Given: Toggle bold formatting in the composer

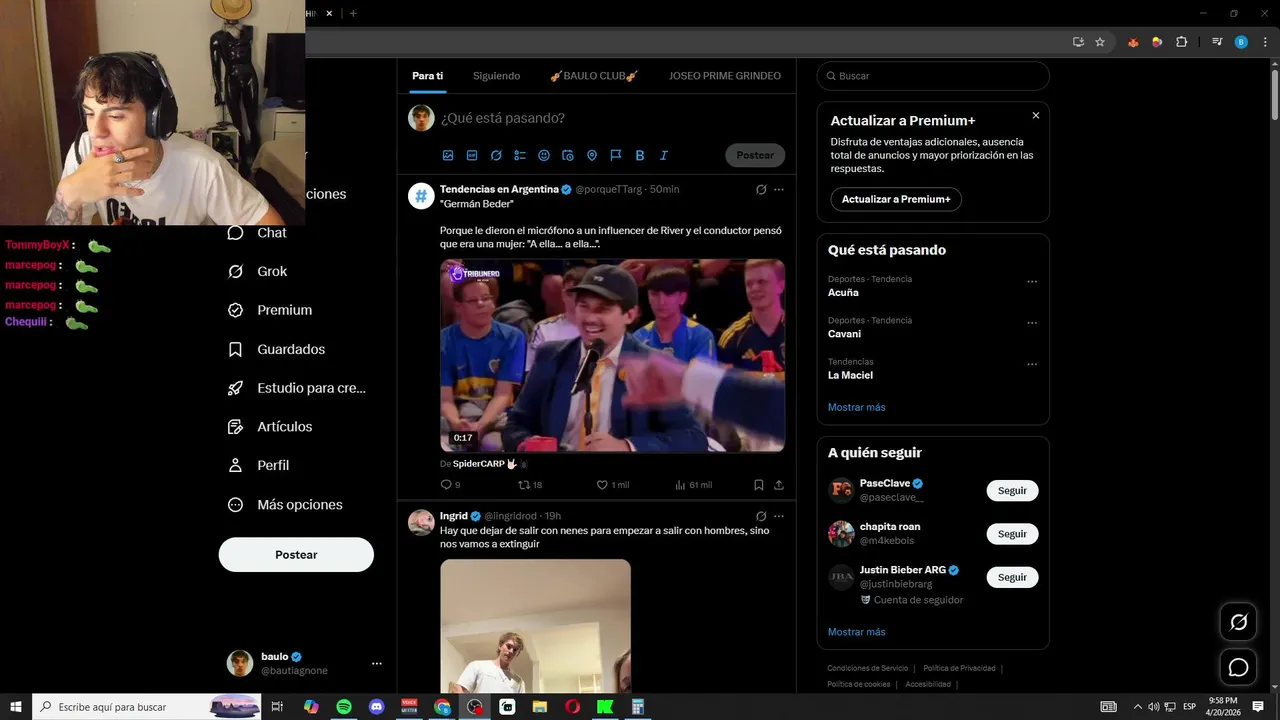Looking at the screenshot, I should tap(640, 155).
